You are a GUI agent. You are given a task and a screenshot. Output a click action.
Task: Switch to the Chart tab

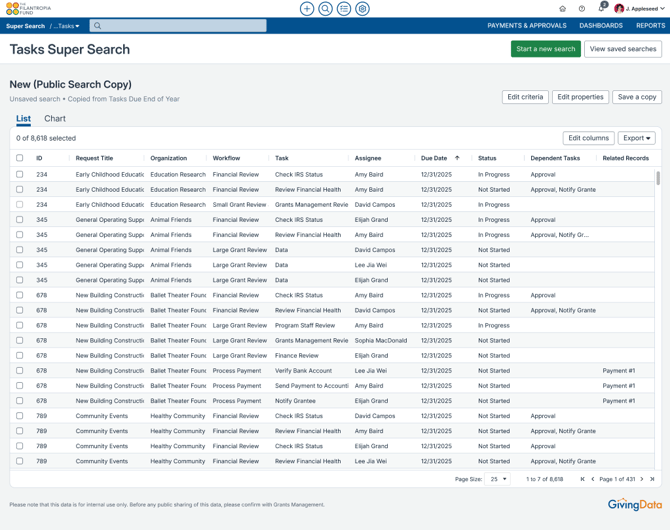click(x=55, y=119)
